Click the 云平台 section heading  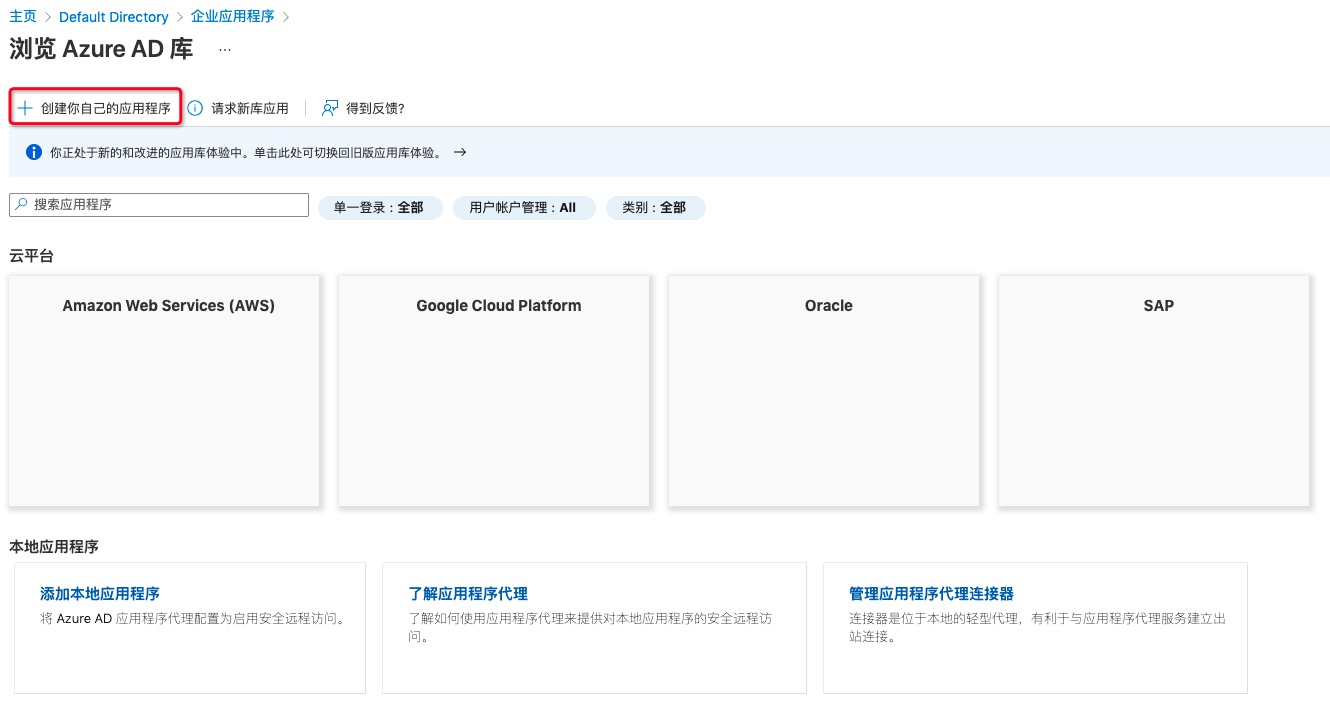pyautogui.click(x=31, y=256)
